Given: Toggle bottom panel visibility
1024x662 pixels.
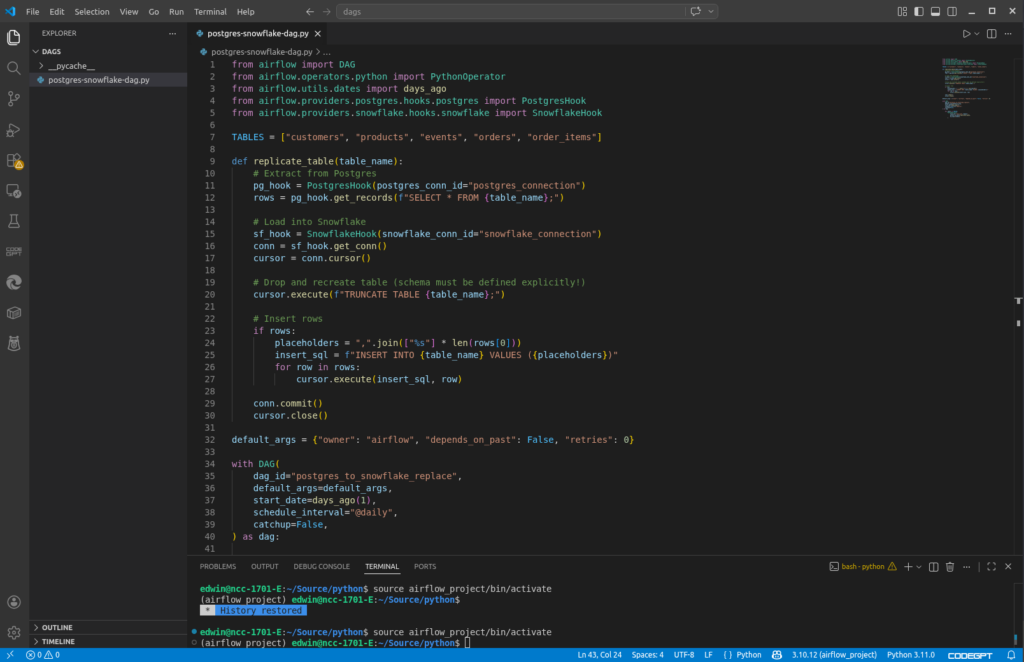Looking at the screenshot, I should tap(935, 12).
